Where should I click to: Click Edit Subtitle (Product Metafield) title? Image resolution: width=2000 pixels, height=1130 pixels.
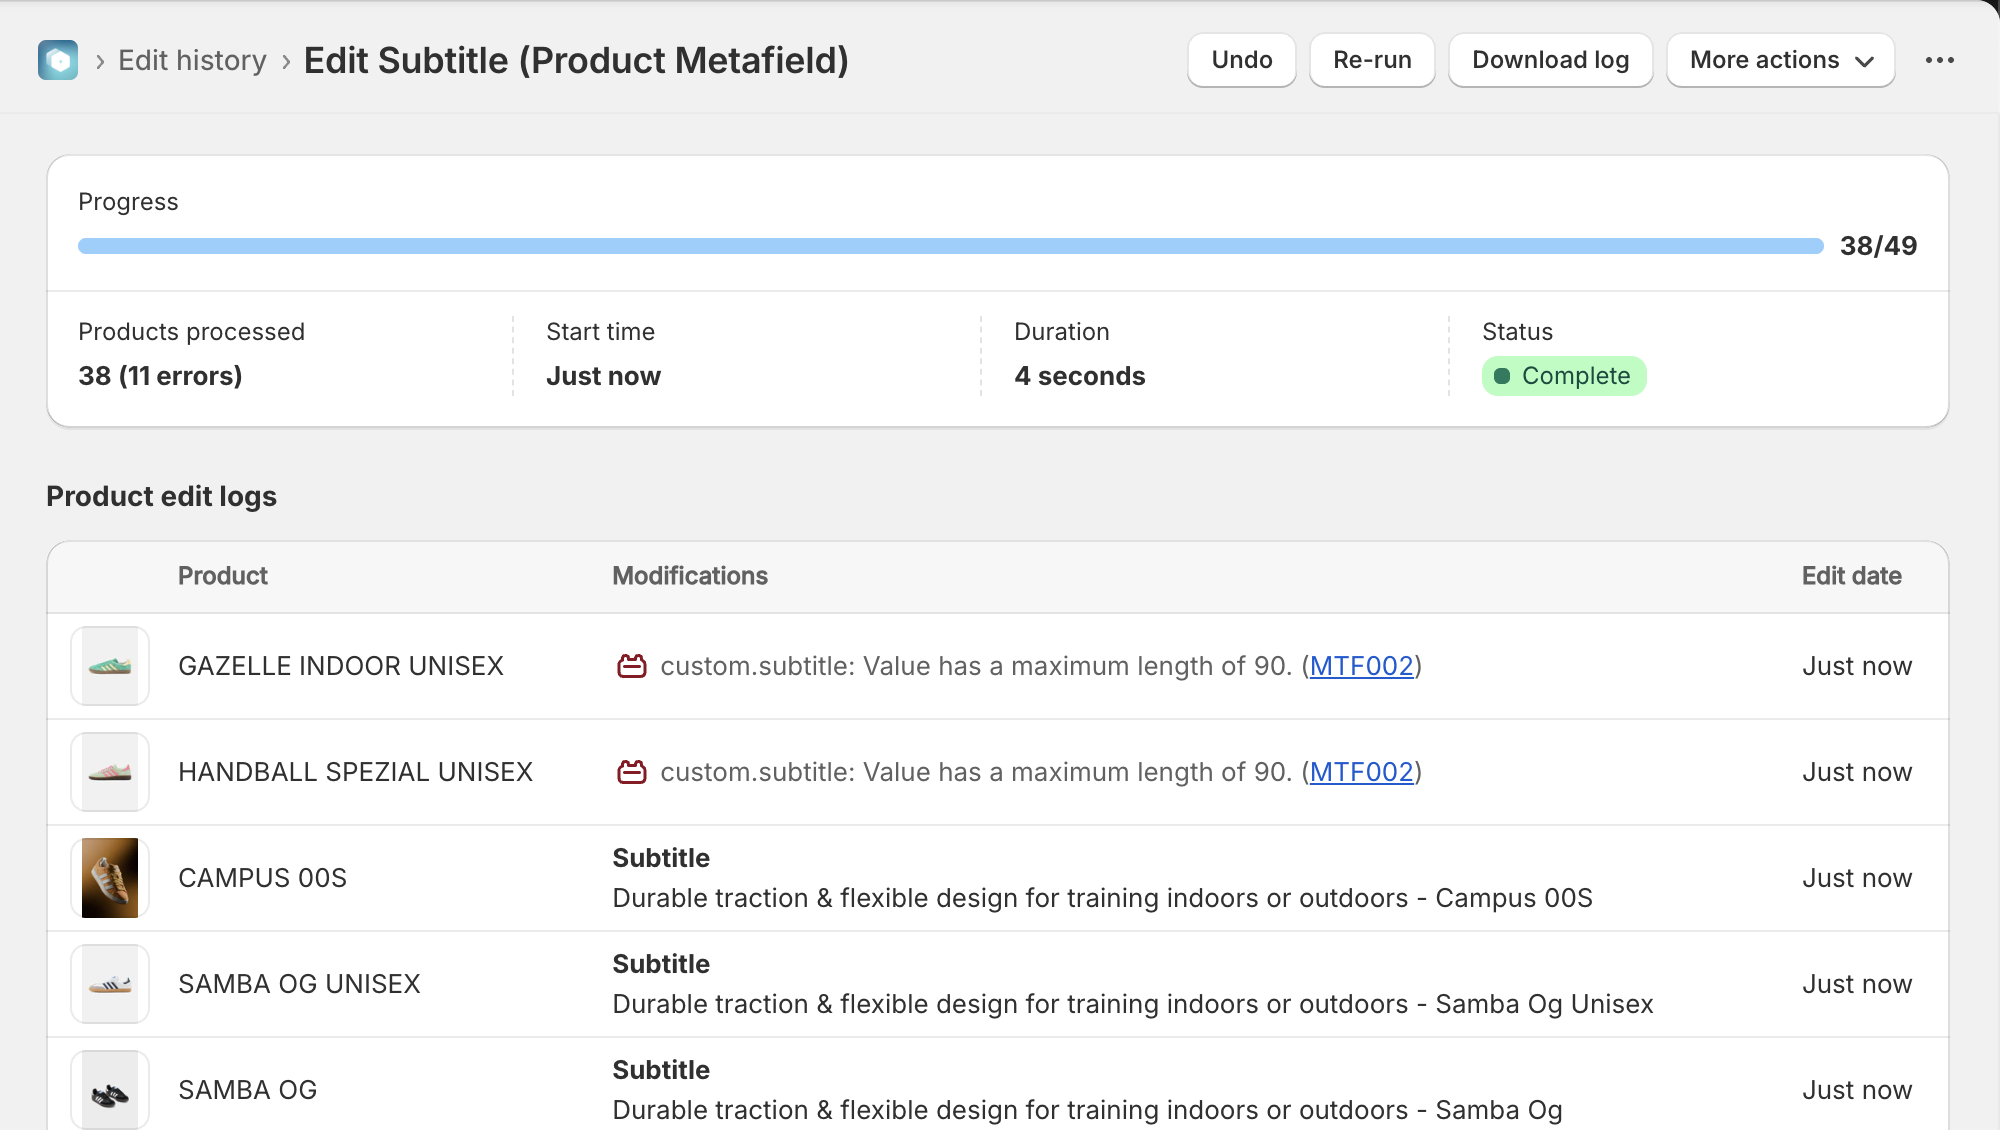[576, 60]
